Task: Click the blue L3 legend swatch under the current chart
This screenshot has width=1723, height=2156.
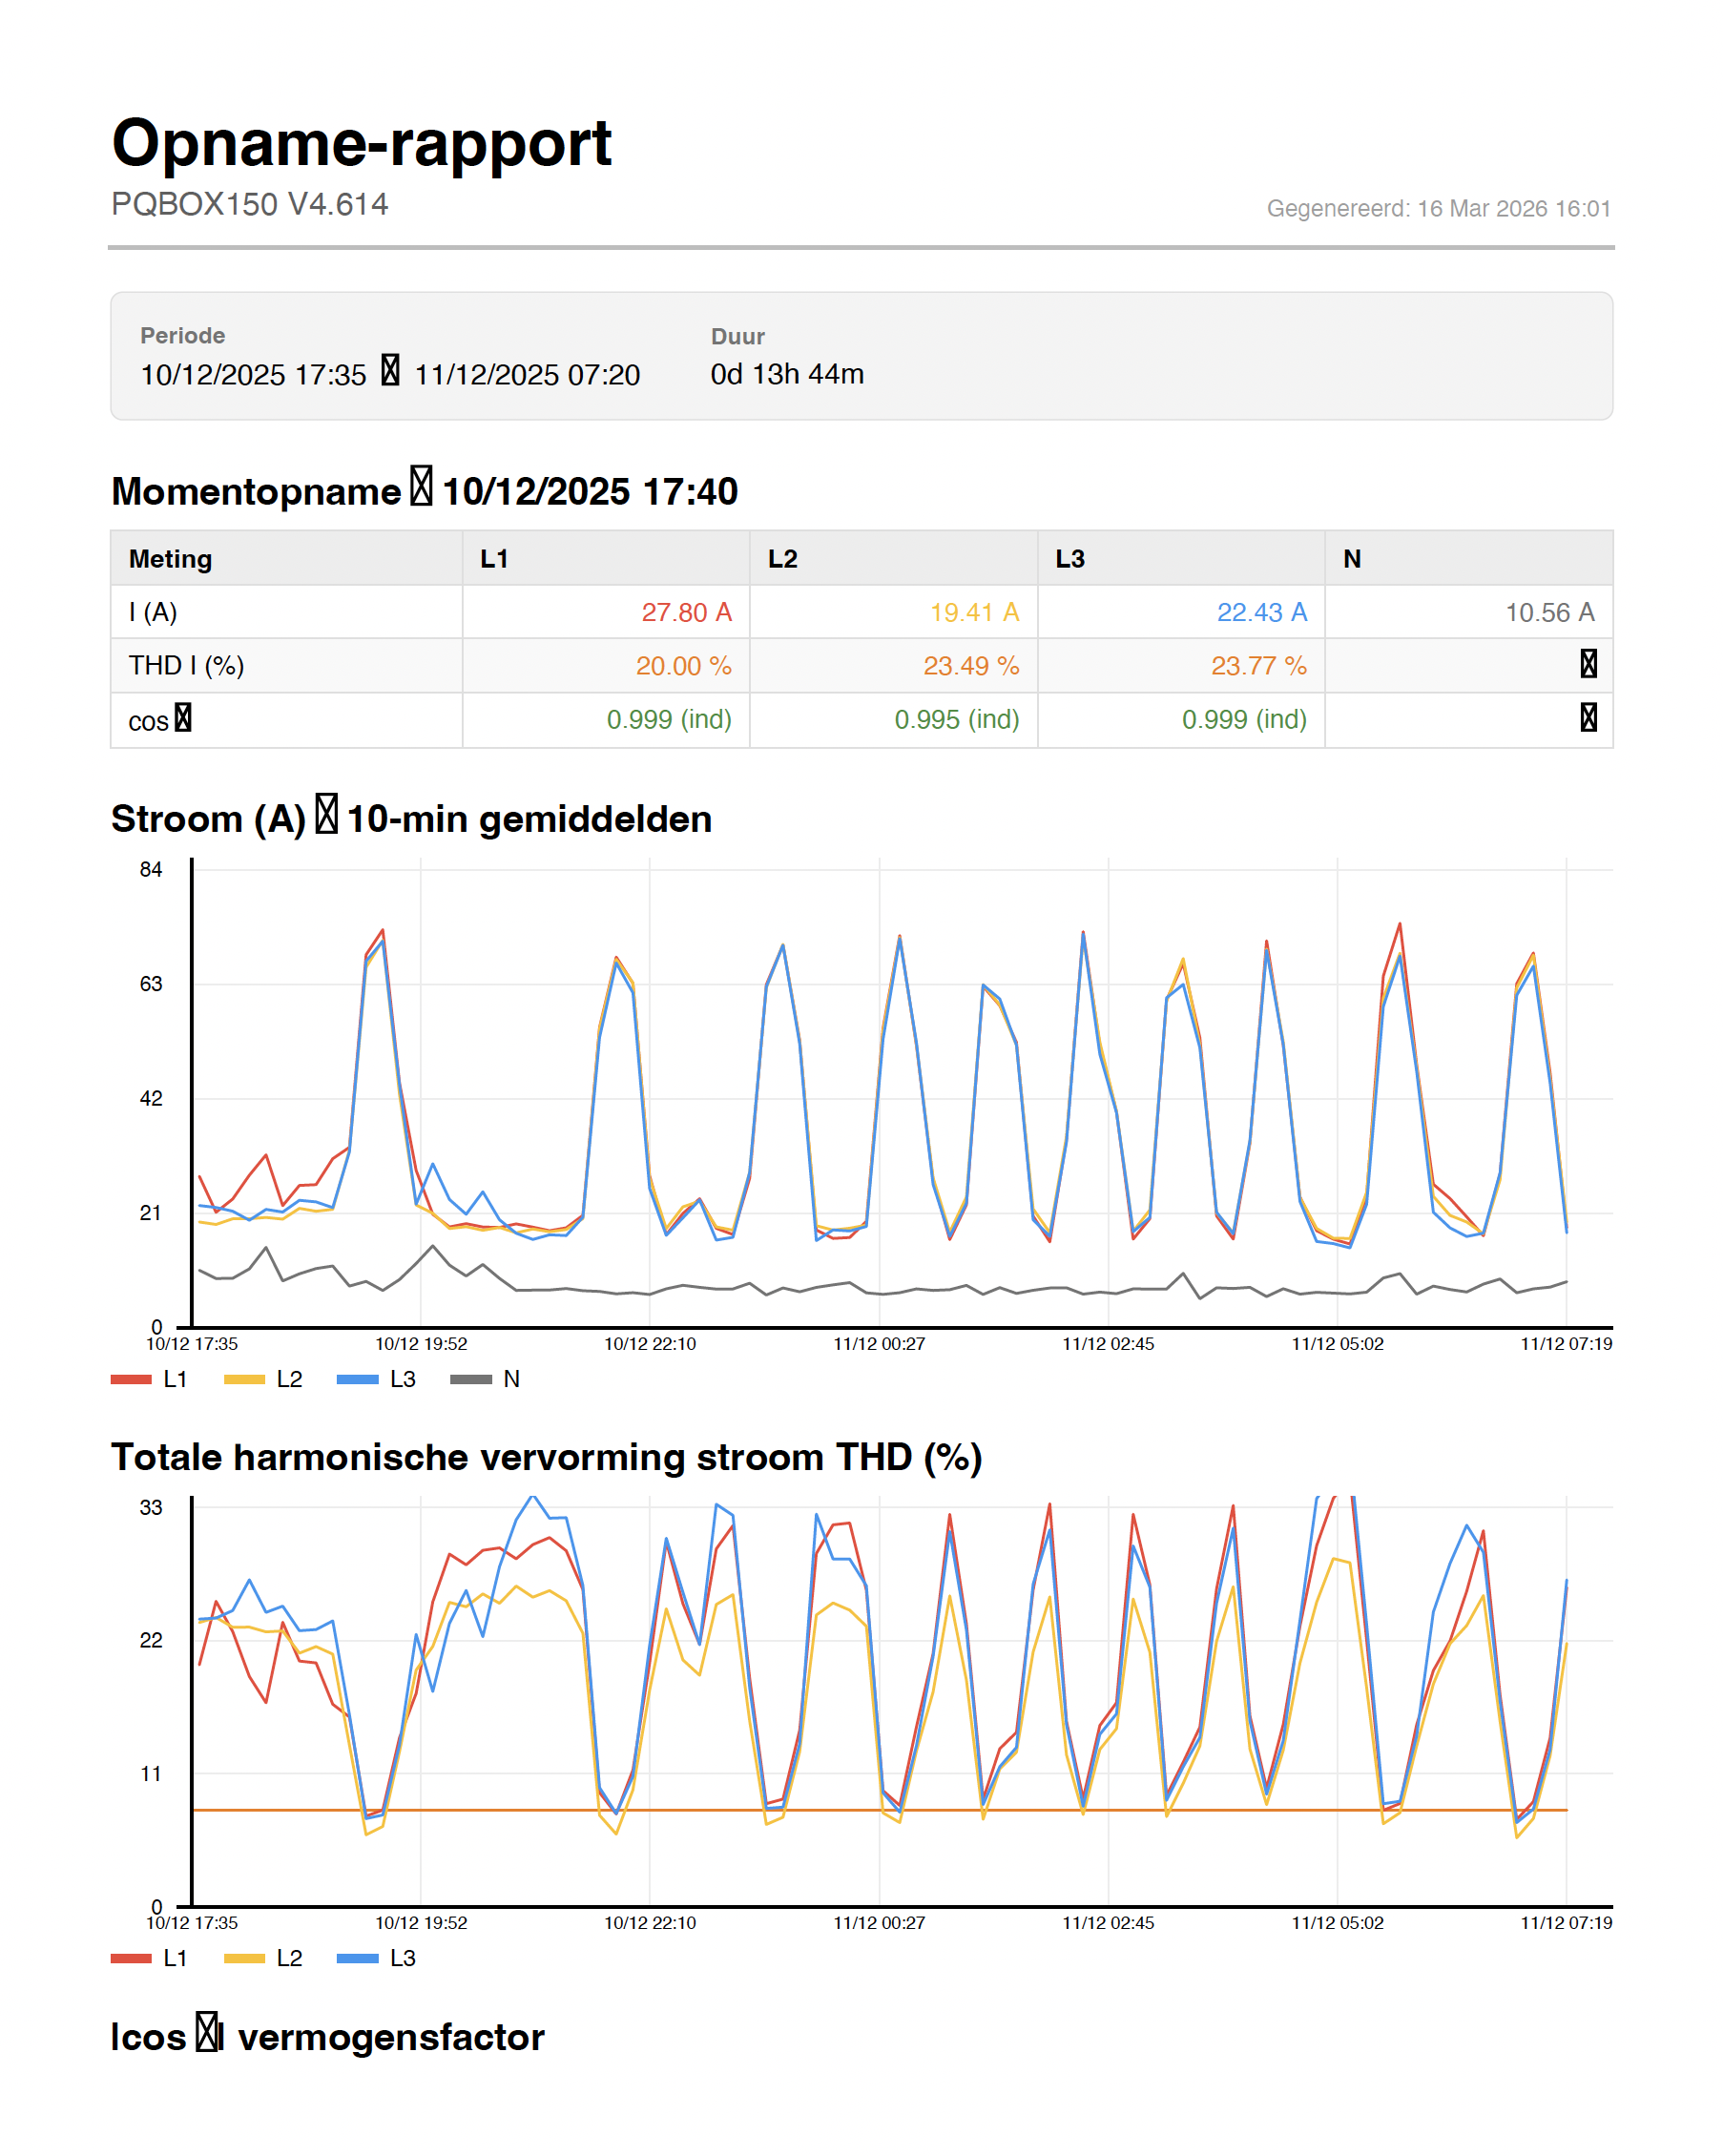Action: 357,1379
